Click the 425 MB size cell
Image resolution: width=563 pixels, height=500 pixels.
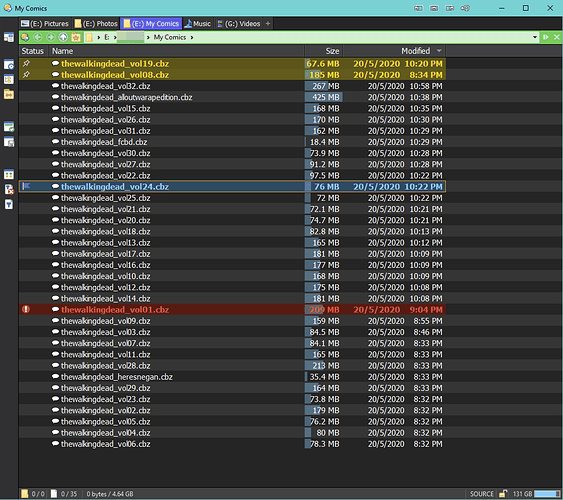324,97
